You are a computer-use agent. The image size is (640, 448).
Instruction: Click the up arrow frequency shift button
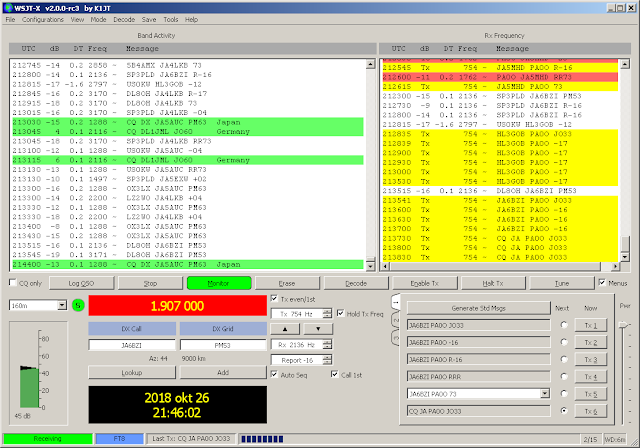click(x=285, y=329)
